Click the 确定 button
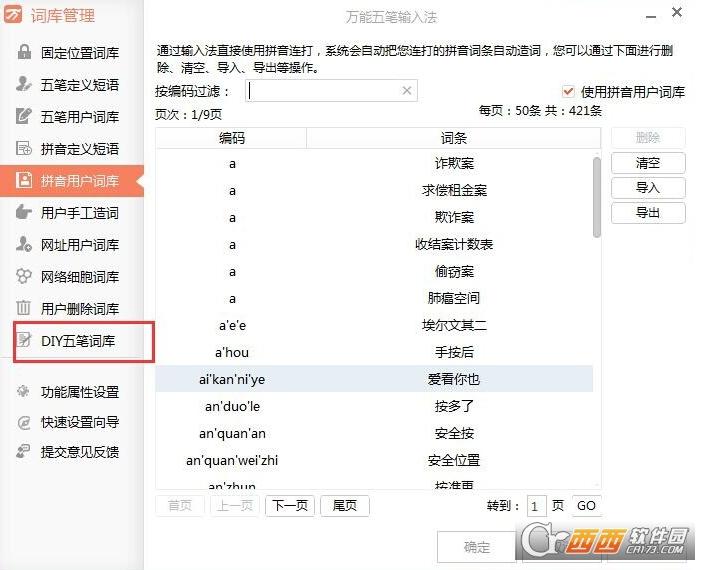Image resolution: width=715 pixels, height=570 pixels. point(477,547)
